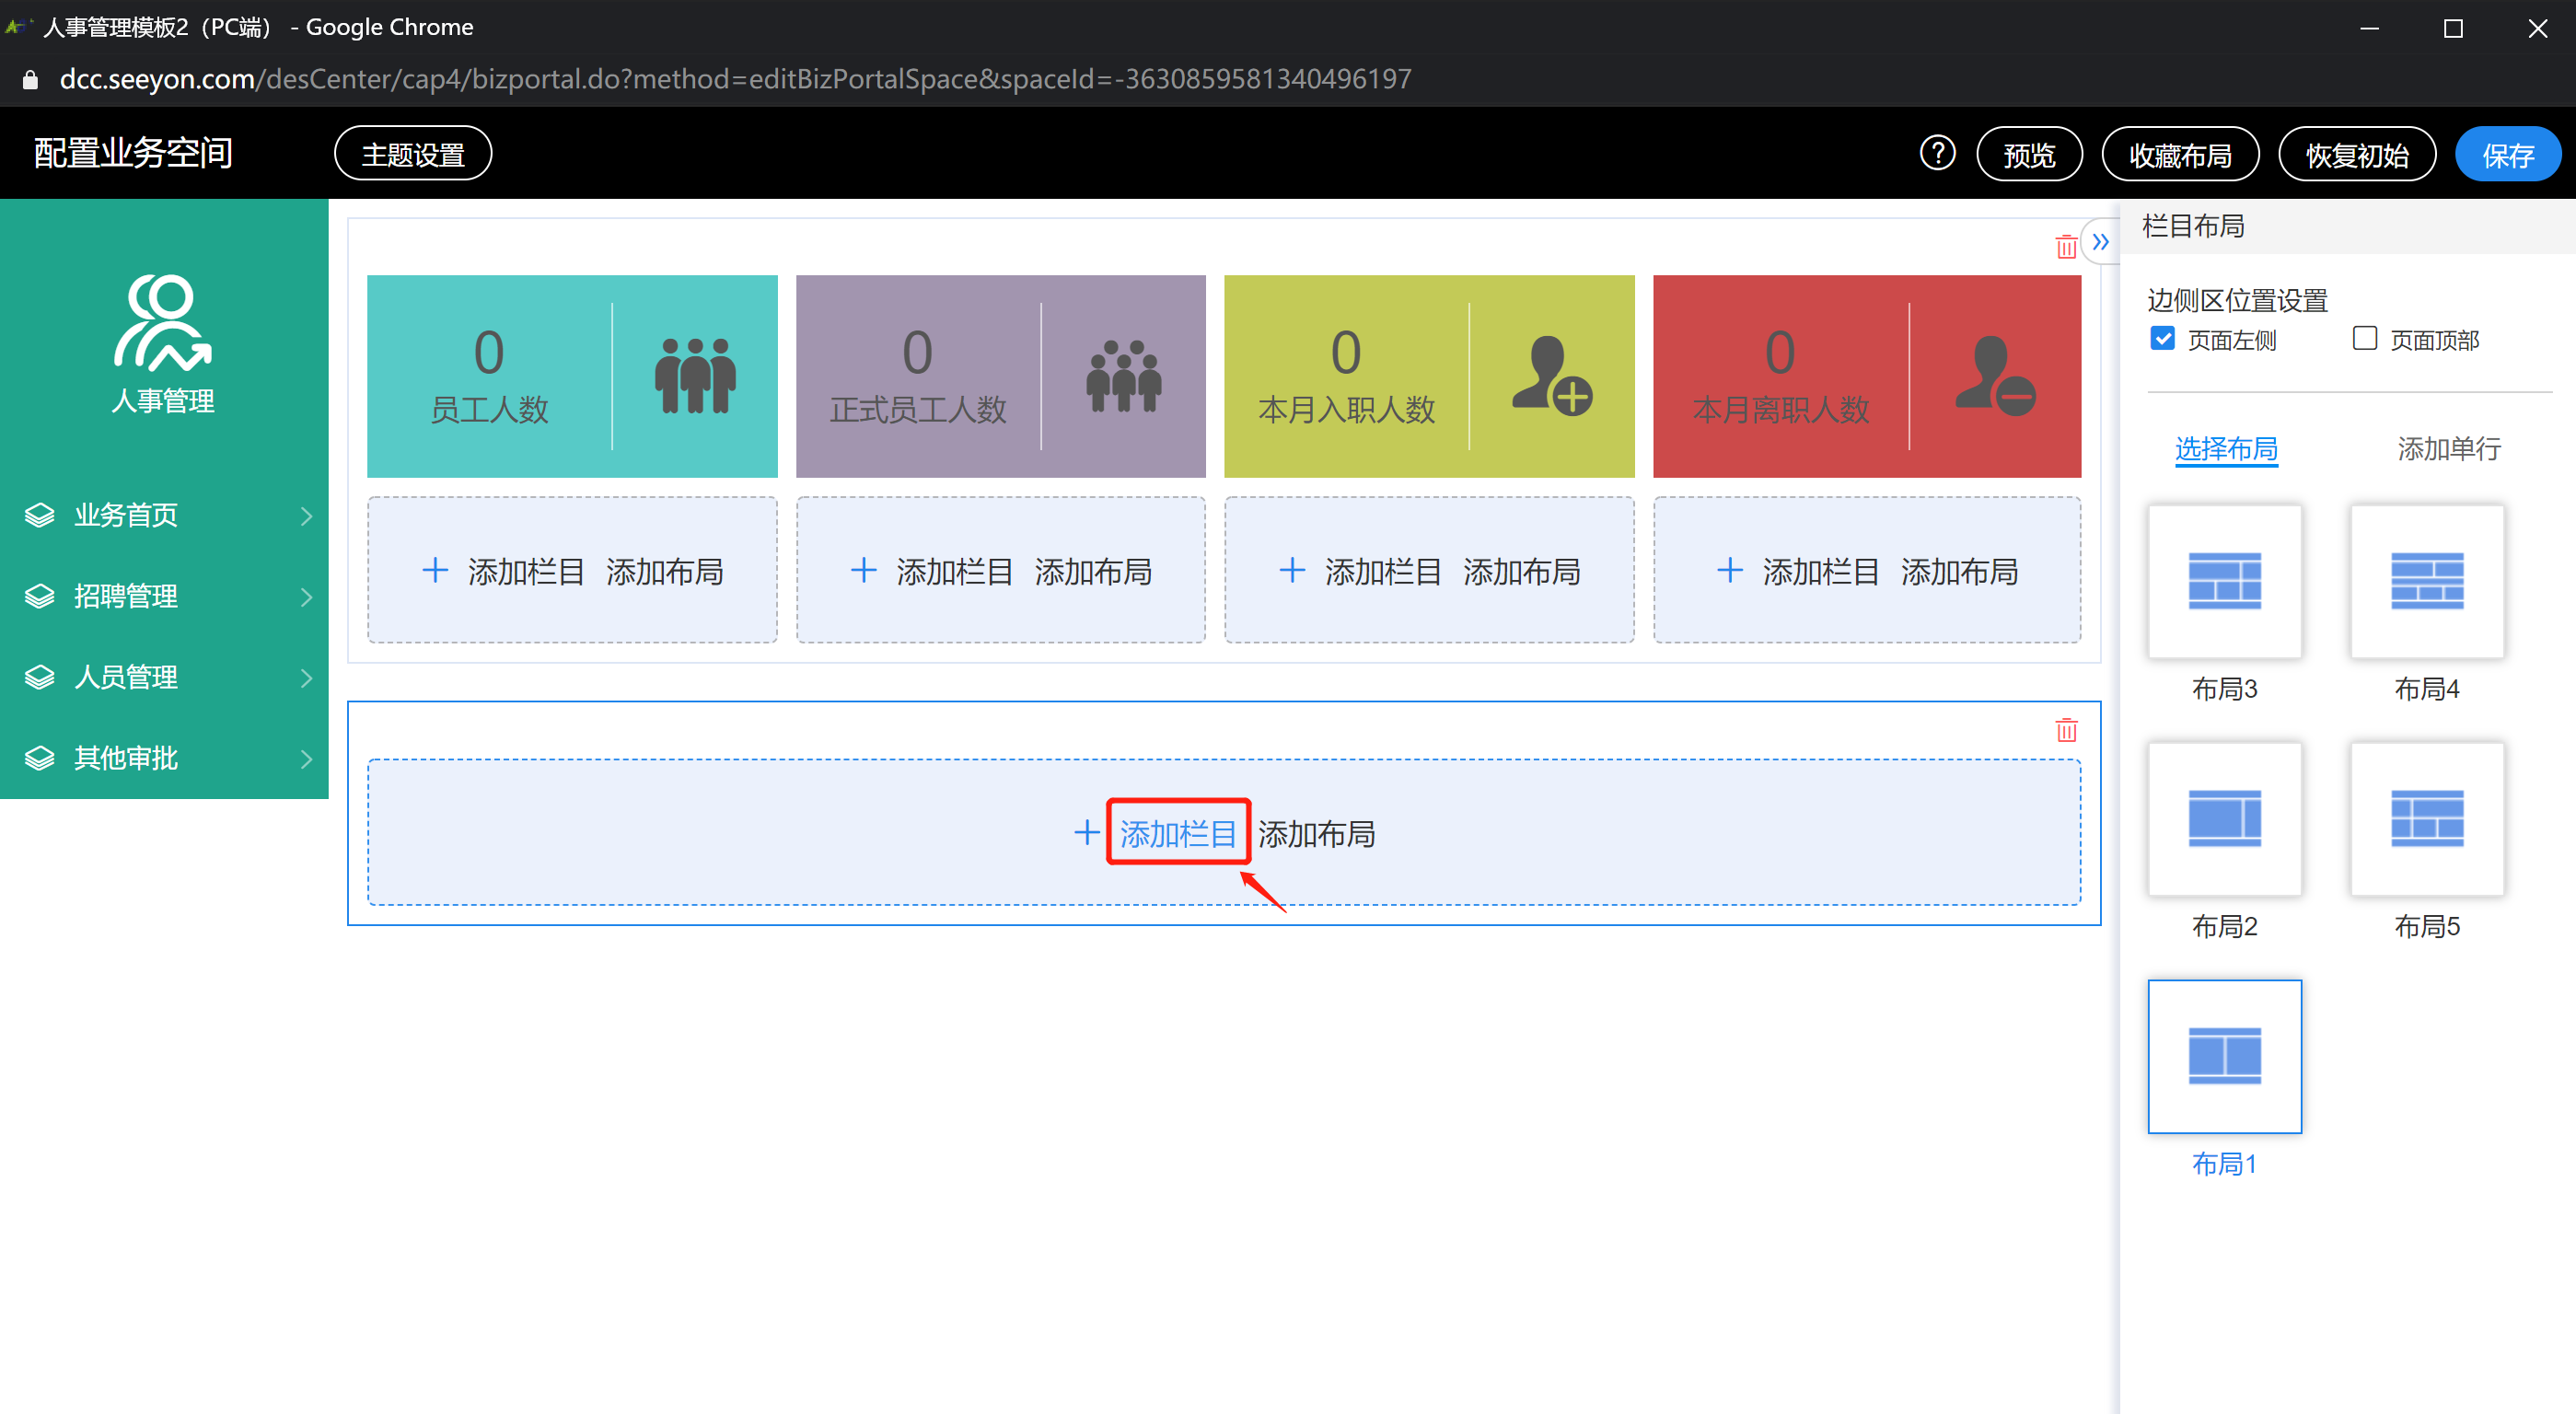Save with the 保存 button
Image resolution: width=2576 pixels, height=1414 pixels.
coord(2508,155)
